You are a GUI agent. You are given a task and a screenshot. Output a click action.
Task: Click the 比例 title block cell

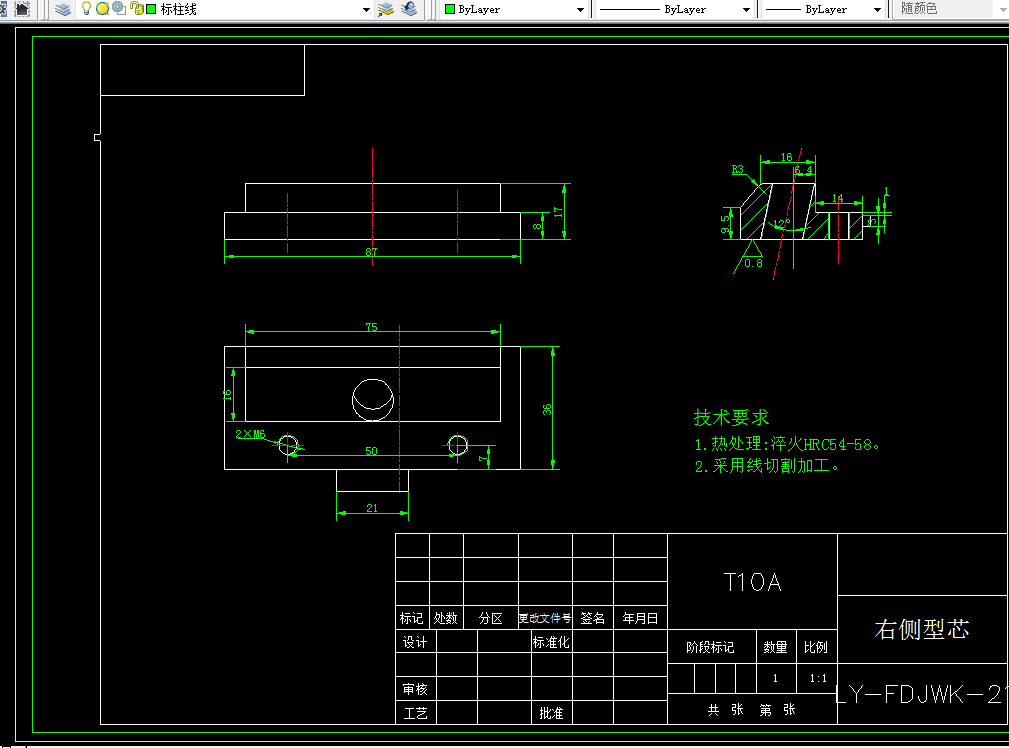(816, 646)
